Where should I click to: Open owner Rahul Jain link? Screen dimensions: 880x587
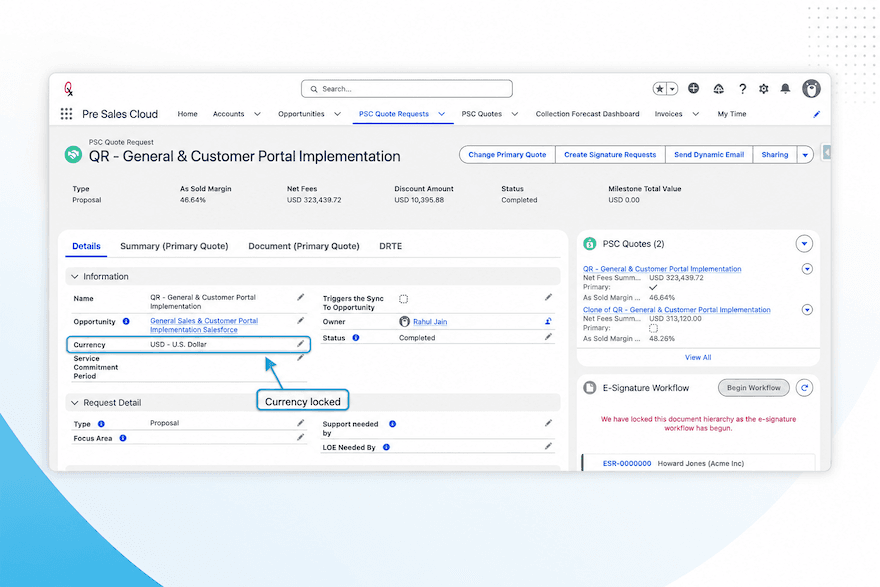(430, 322)
